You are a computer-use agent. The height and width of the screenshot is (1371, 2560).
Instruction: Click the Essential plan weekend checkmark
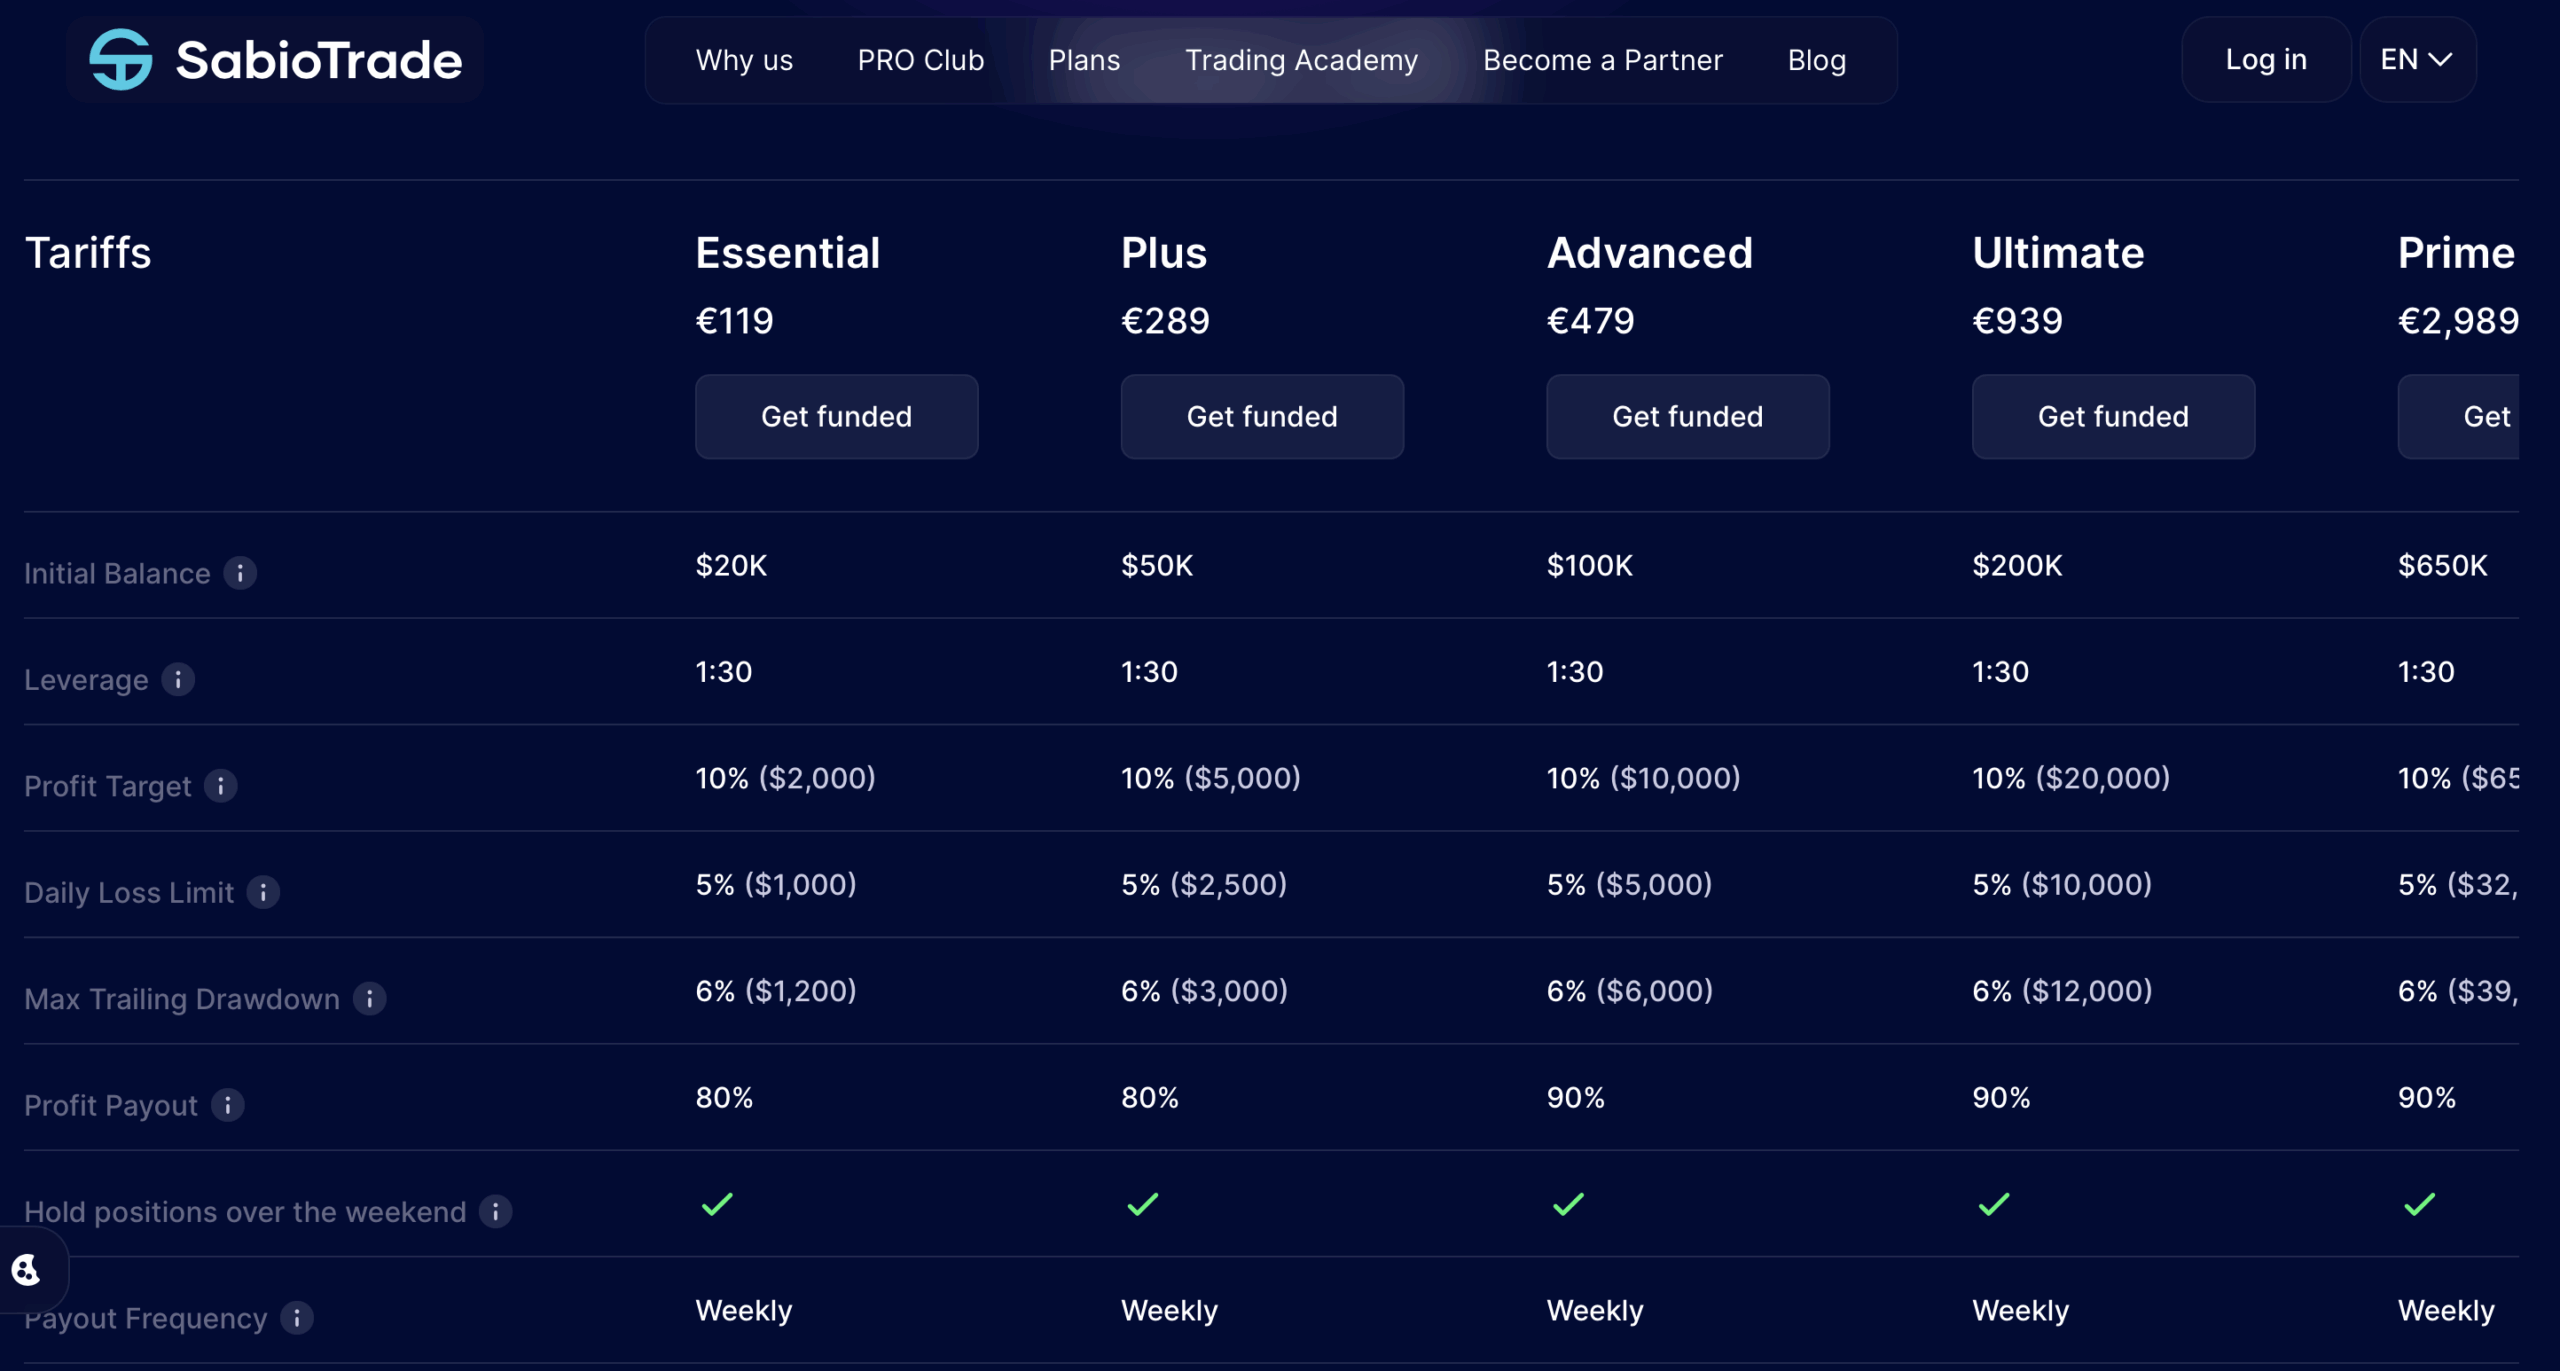click(x=718, y=1204)
